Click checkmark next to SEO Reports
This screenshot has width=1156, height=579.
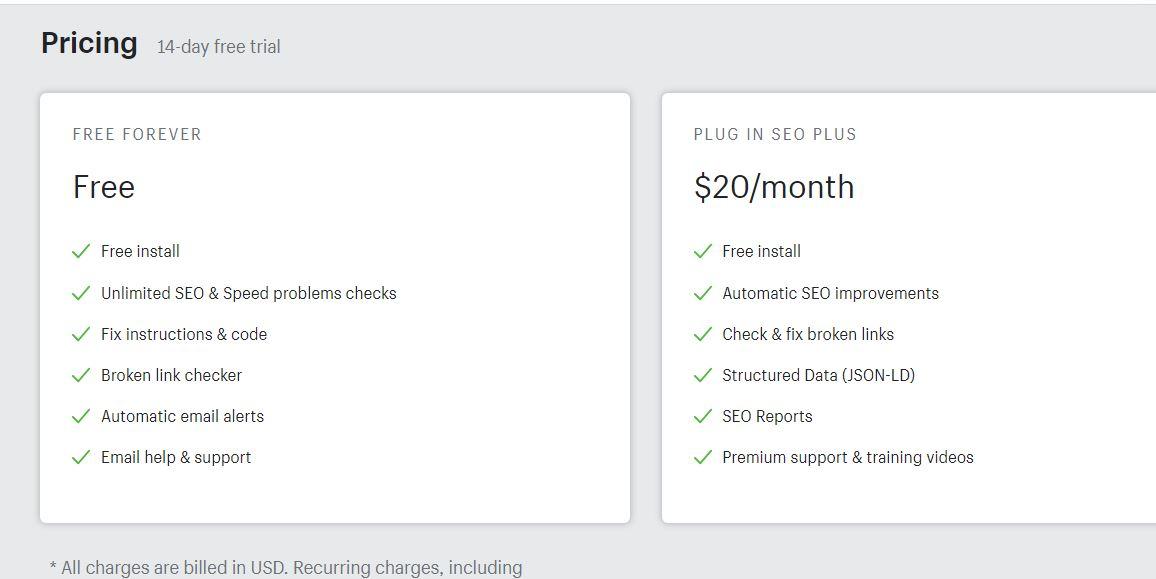click(703, 416)
